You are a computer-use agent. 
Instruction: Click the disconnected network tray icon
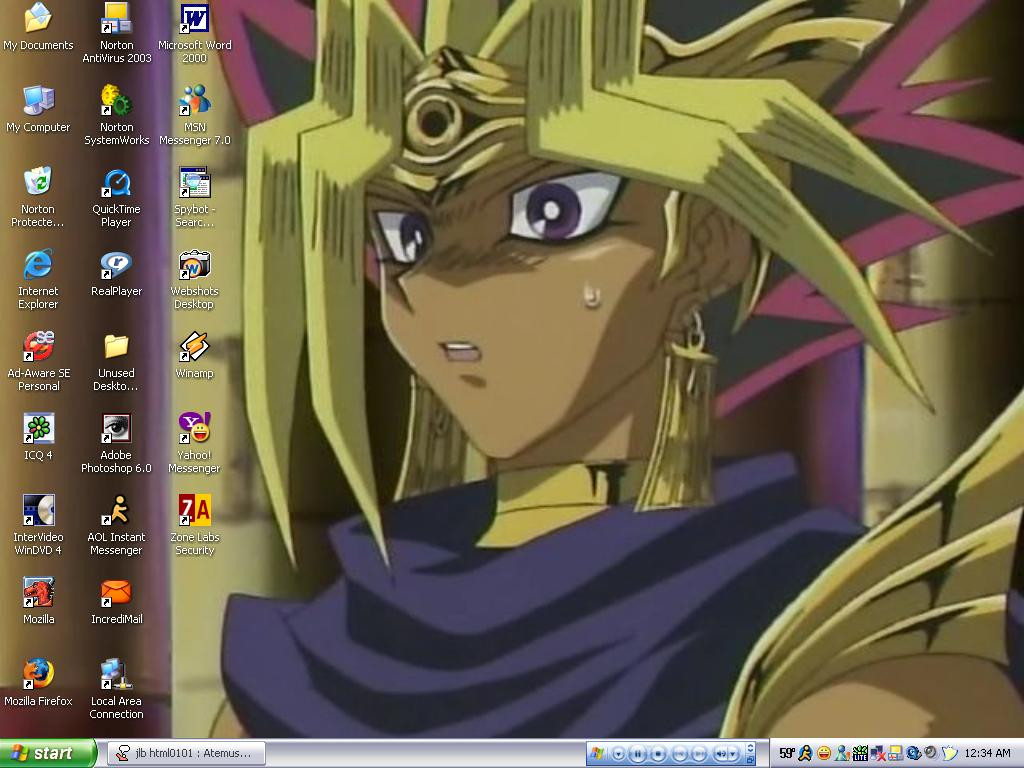coord(878,753)
